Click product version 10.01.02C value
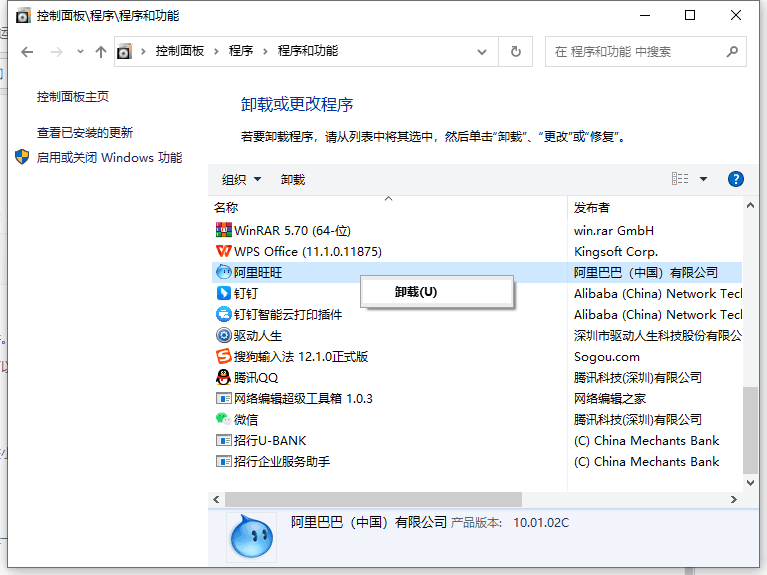The width and height of the screenshot is (767, 575). [x=541, y=523]
